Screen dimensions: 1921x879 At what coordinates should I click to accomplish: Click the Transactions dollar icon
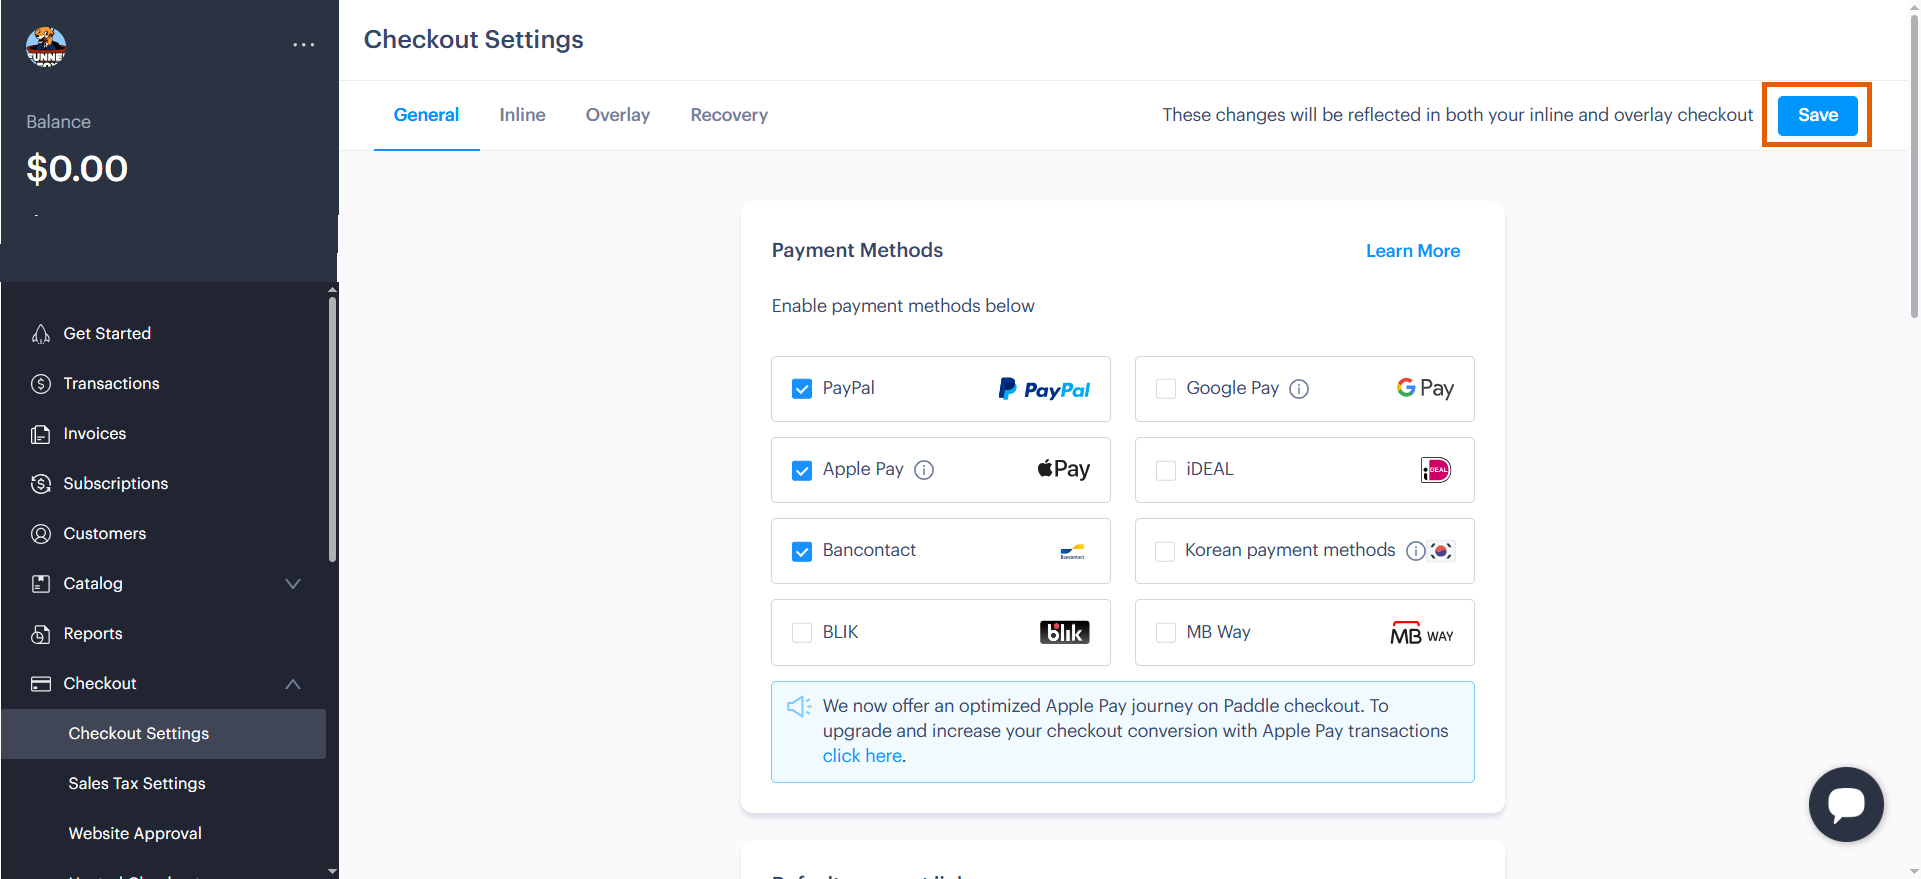41,384
